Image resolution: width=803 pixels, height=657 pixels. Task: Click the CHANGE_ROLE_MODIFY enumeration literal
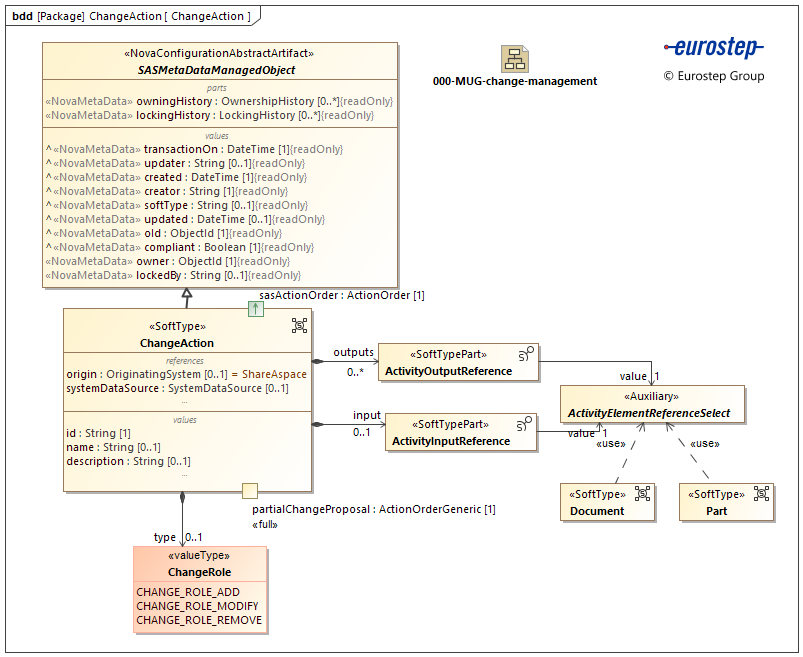pyautogui.click(x=197, y=606)
